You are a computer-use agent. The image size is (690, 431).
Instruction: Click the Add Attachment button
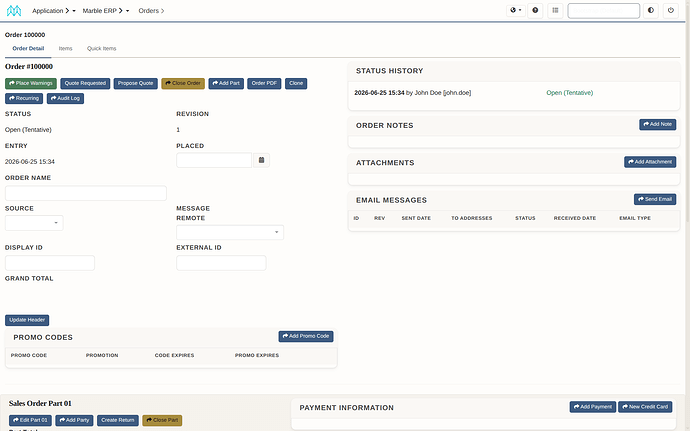coord(650,162)
